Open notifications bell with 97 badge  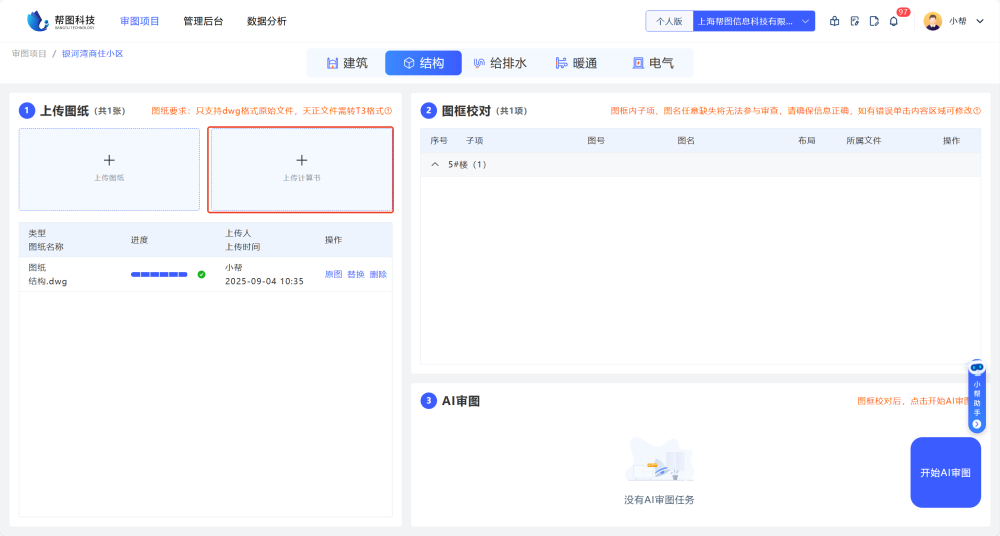click(x=894, y=21)
